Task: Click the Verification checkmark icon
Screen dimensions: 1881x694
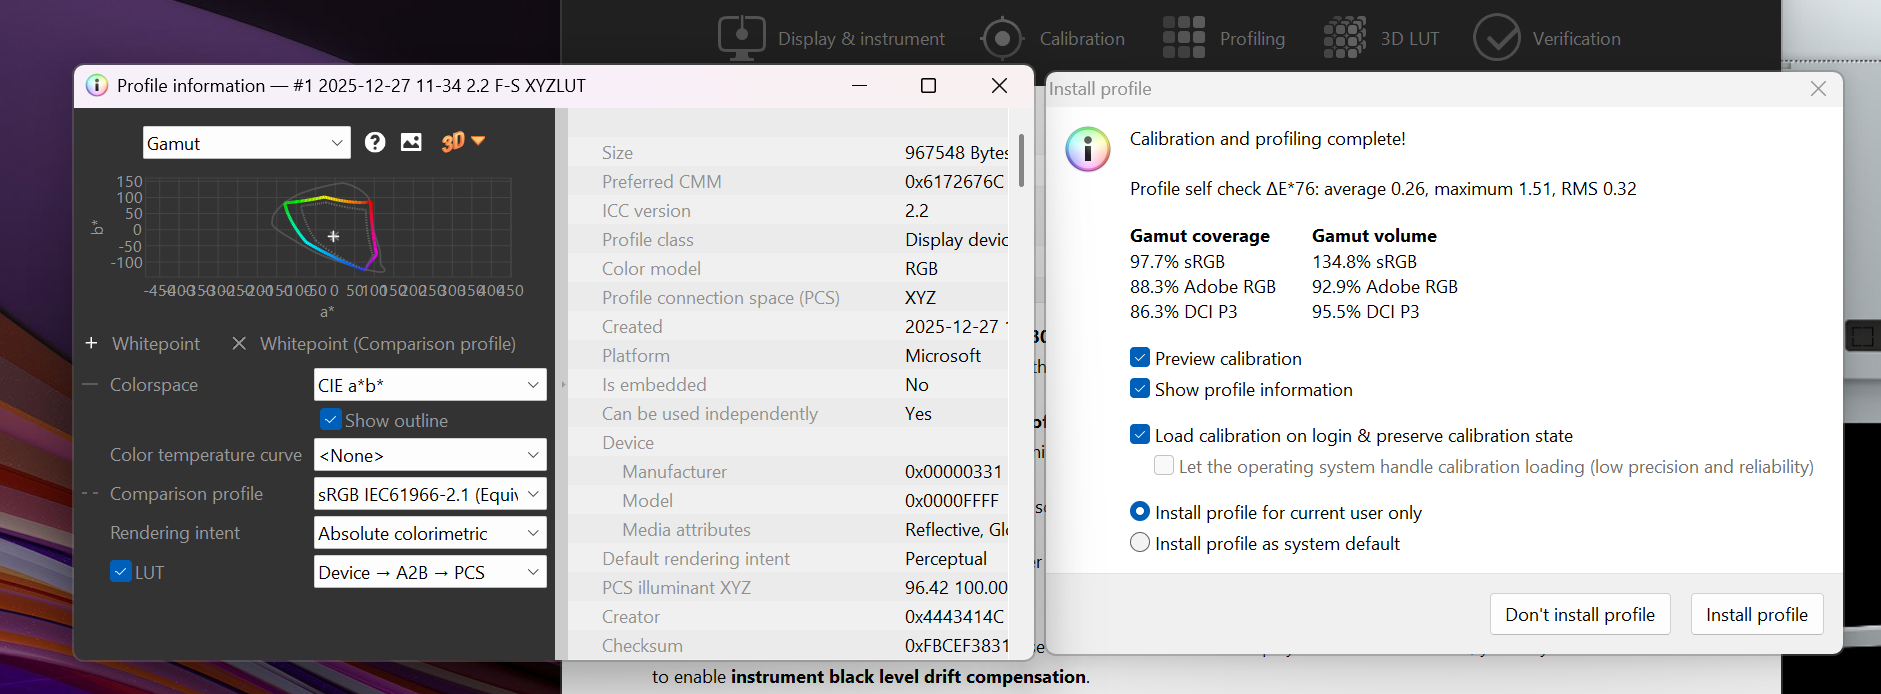Action: [1496, 38]
